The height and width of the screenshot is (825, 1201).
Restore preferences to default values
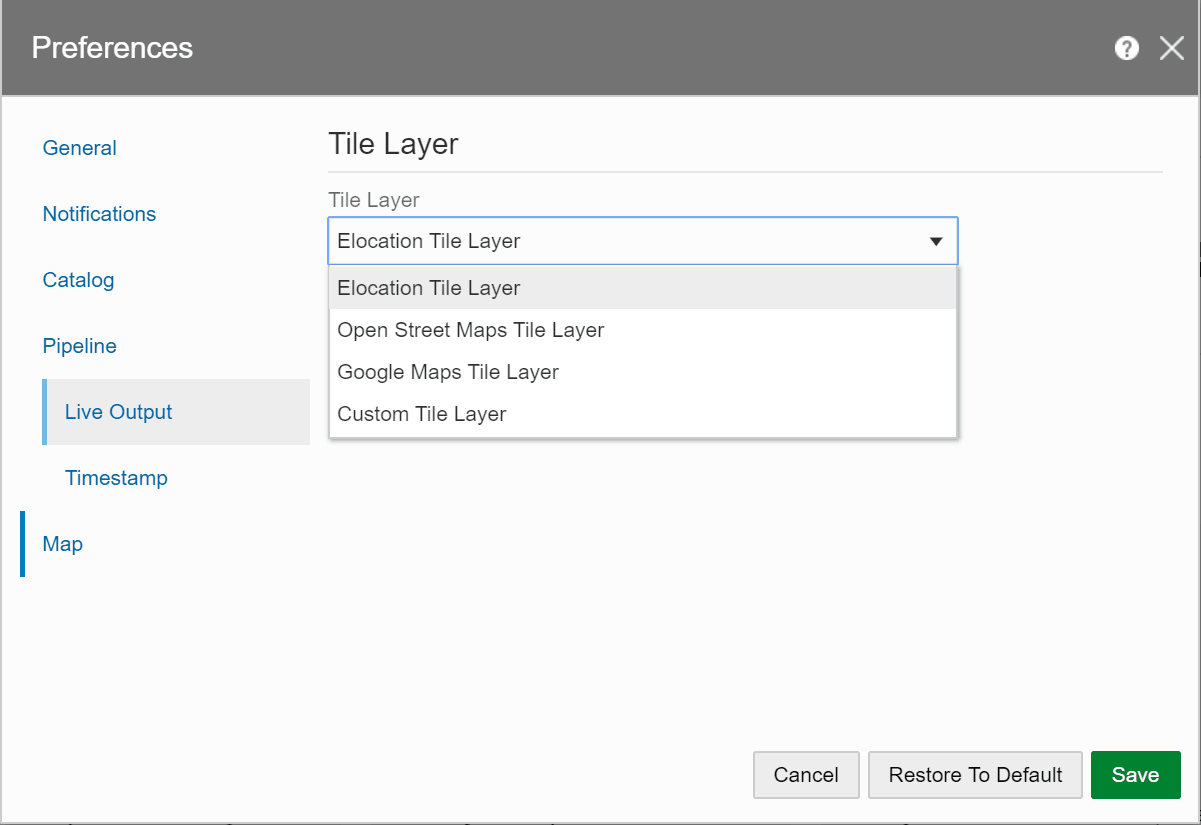[975, 774]
